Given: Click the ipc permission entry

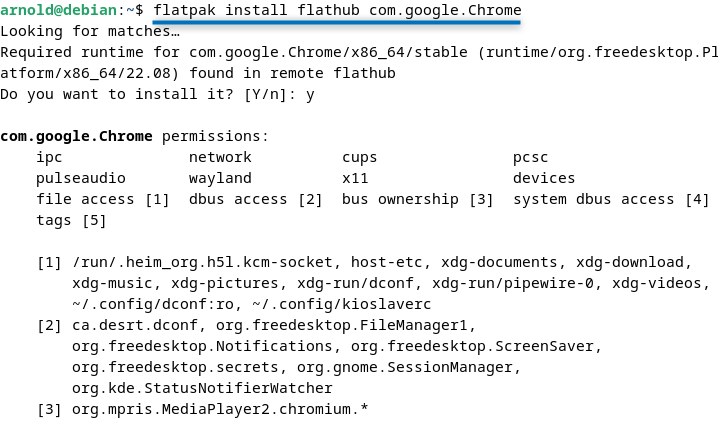Looking at the screenshot, I should [x=49, y=157].
